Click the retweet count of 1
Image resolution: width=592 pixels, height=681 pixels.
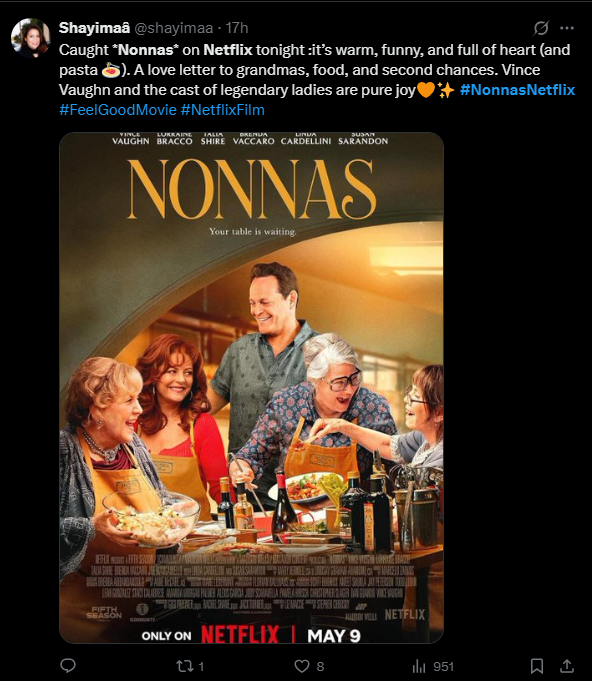[x=201, y=666]
